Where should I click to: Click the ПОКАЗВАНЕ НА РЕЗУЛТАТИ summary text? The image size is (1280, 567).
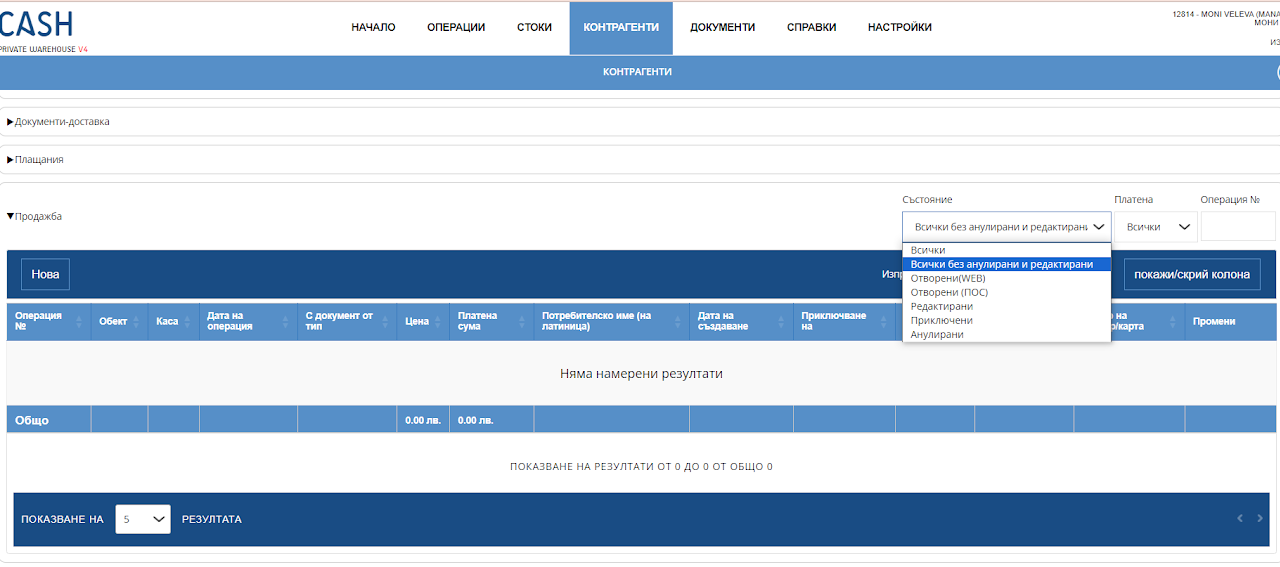[641, 466]
